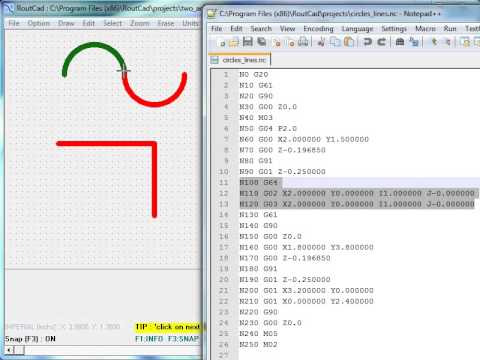The height and width of the screenshot is (360, 480).
Task: Cut selection using the scissors icon
Action: pos(321,42)
